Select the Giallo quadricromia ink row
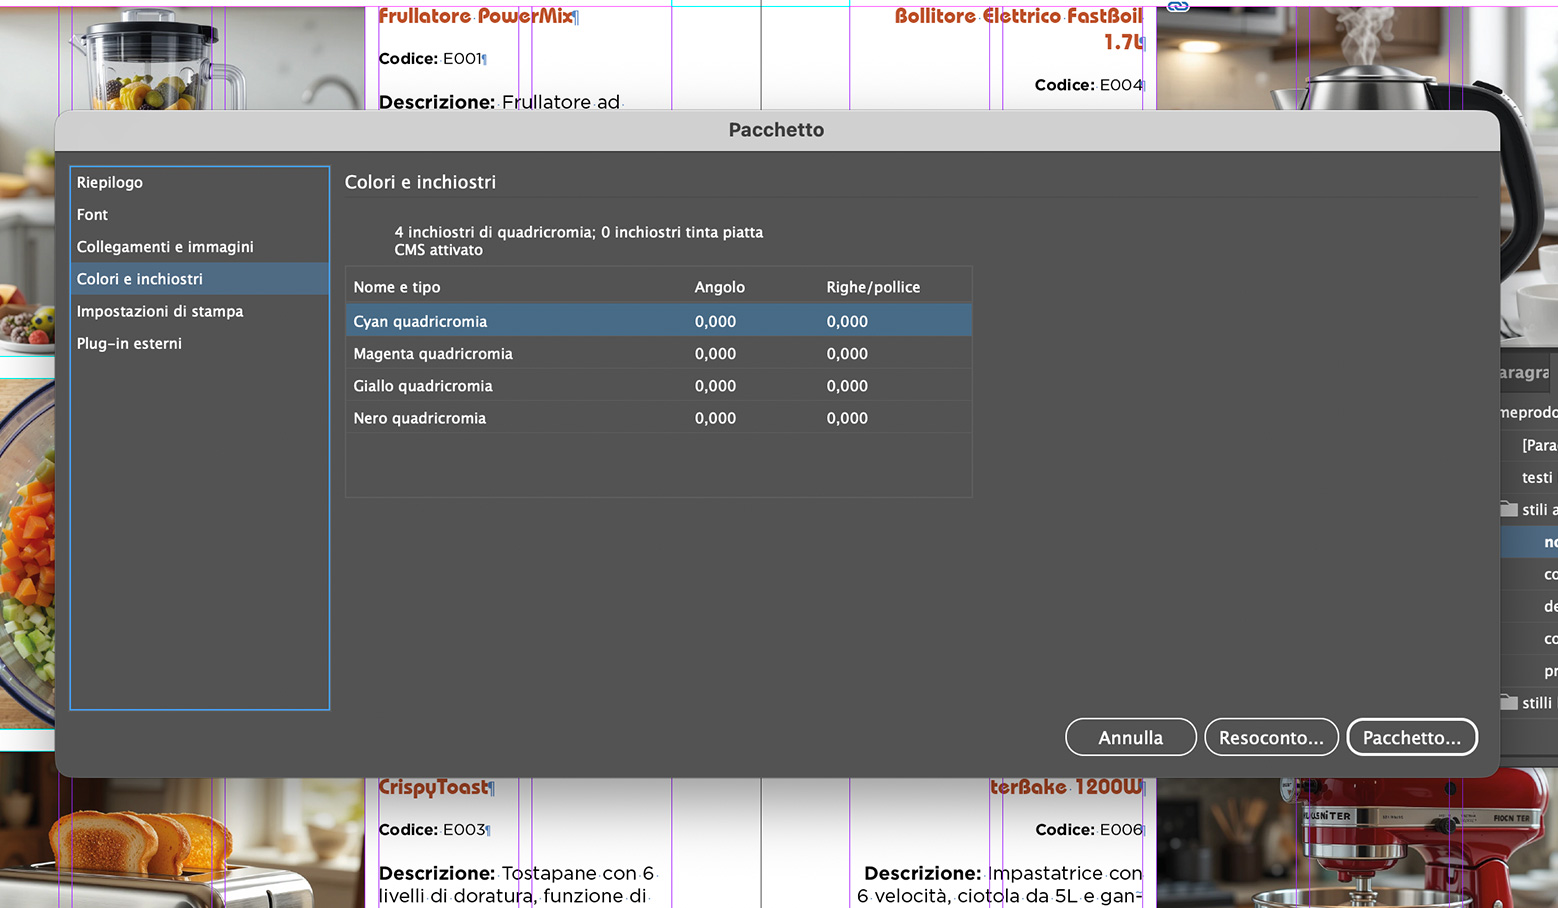This screenshot has height=908, width=1558. (x=658, y=385)
